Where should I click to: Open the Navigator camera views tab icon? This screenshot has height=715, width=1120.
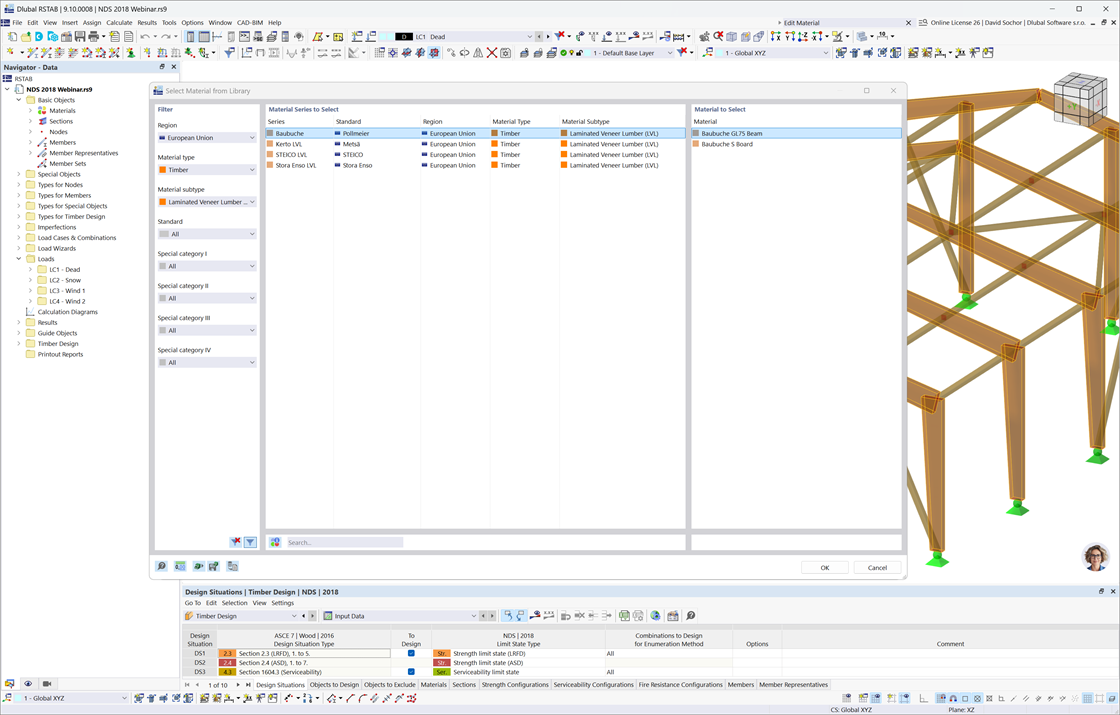(46, 684)
